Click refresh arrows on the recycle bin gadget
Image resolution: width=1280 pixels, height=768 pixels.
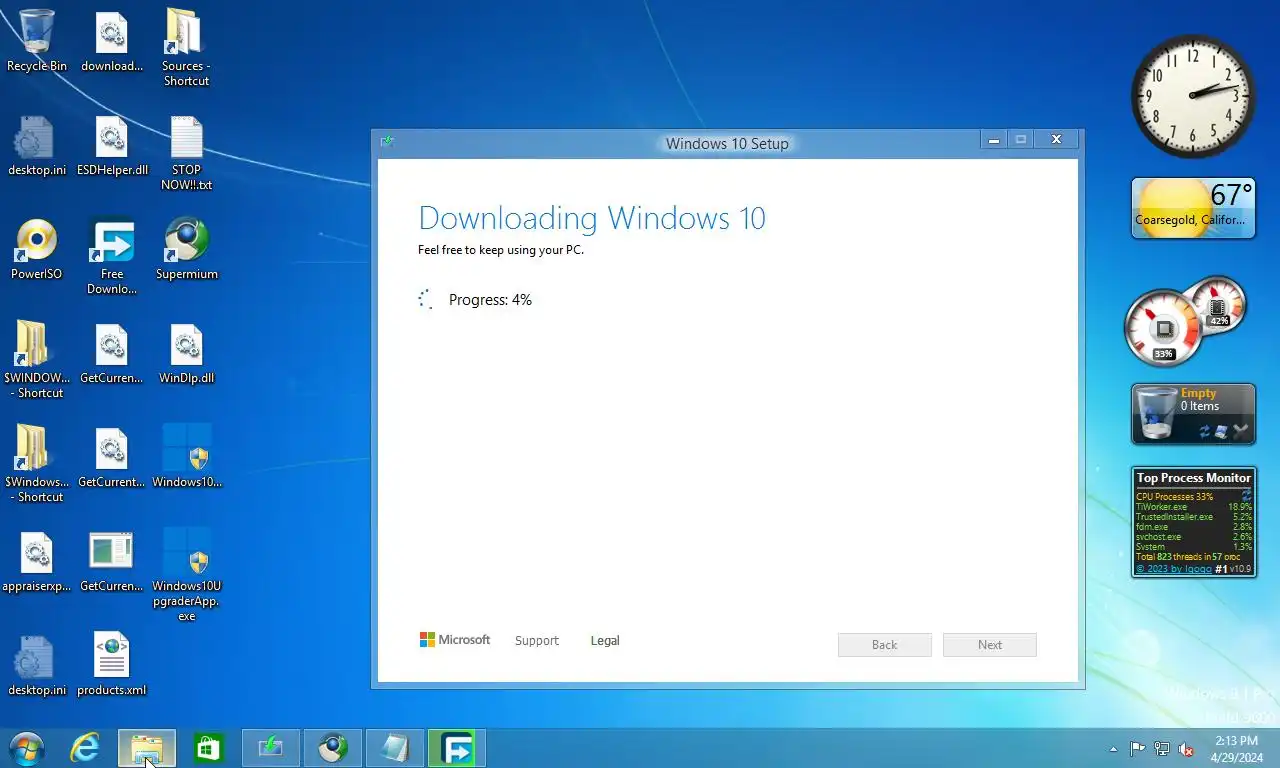tap(1205, 431)
